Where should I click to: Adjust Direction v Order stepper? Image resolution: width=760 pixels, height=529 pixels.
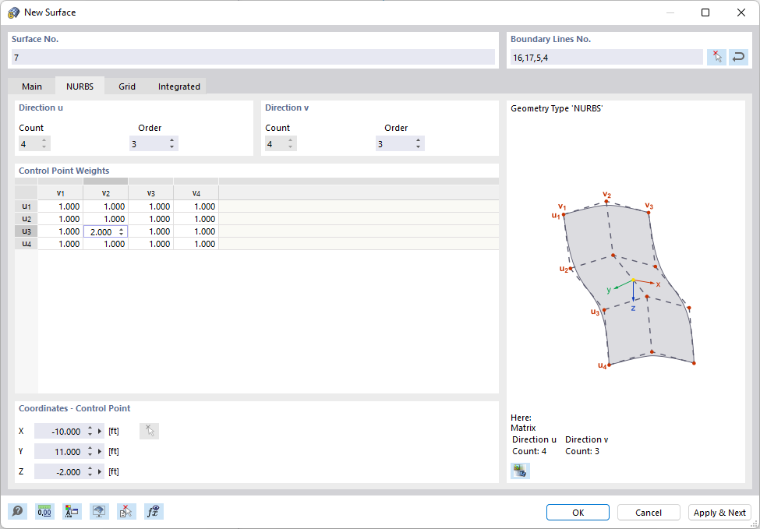(418, 144)
